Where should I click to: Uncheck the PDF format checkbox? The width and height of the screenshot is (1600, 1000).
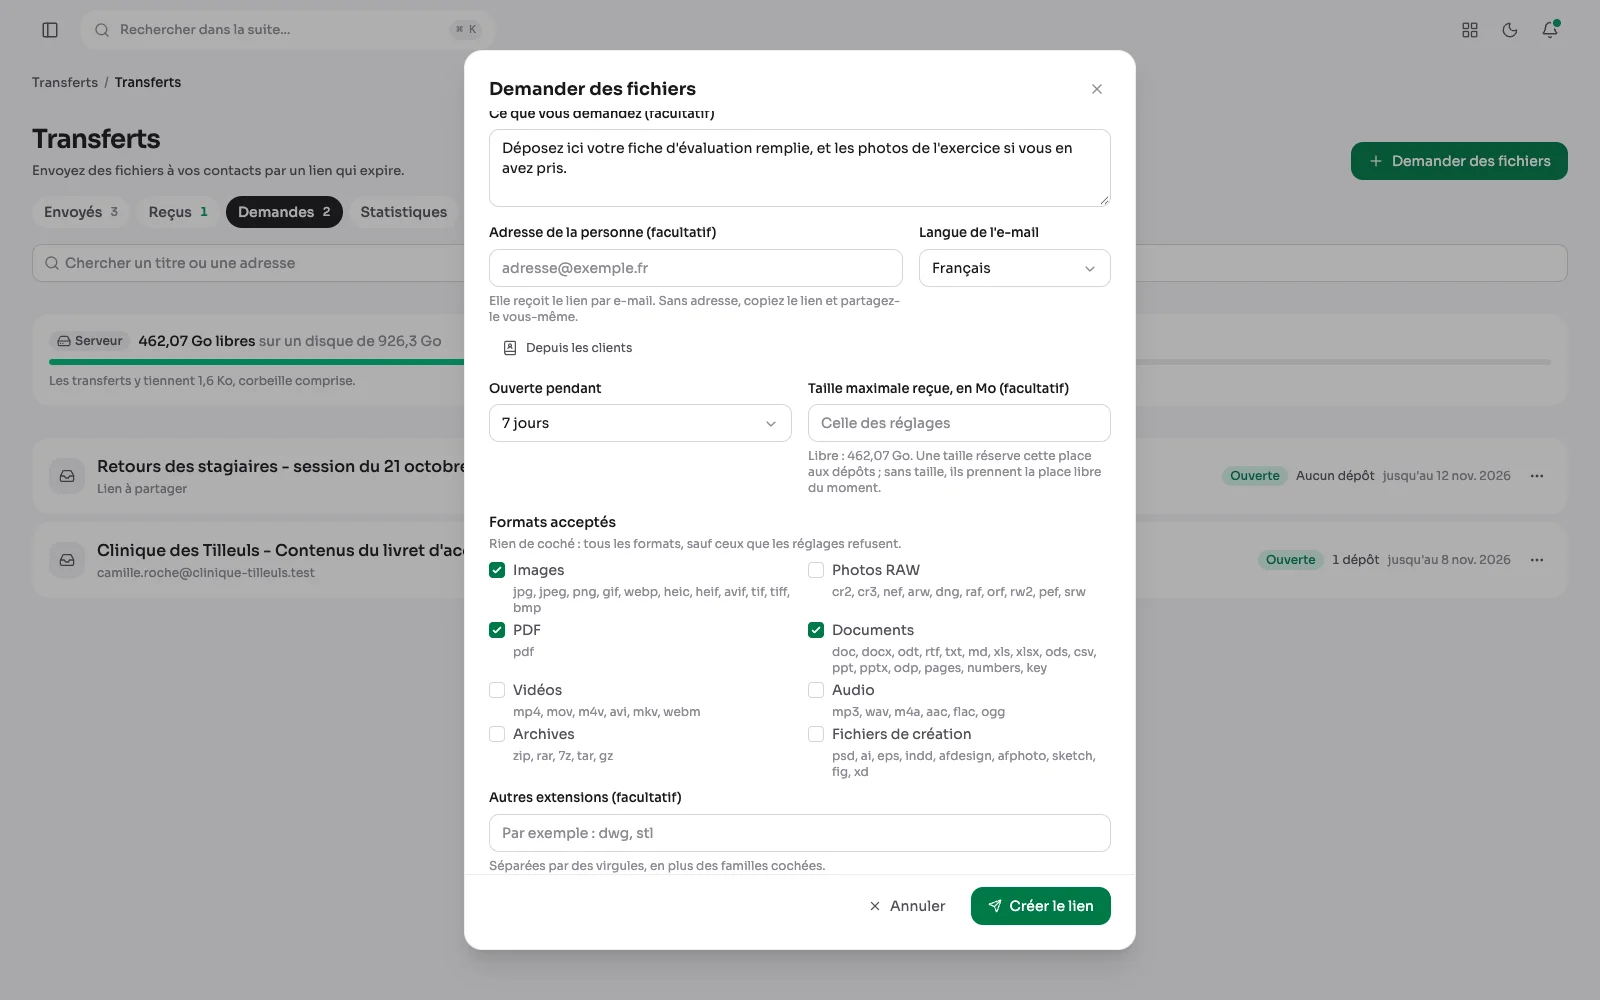coord(497,630)
